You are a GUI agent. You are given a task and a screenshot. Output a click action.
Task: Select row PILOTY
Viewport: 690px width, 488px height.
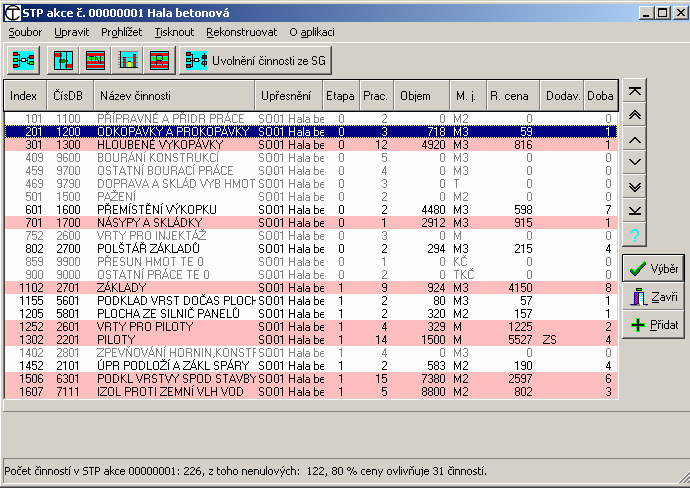[x=311, y=340]
